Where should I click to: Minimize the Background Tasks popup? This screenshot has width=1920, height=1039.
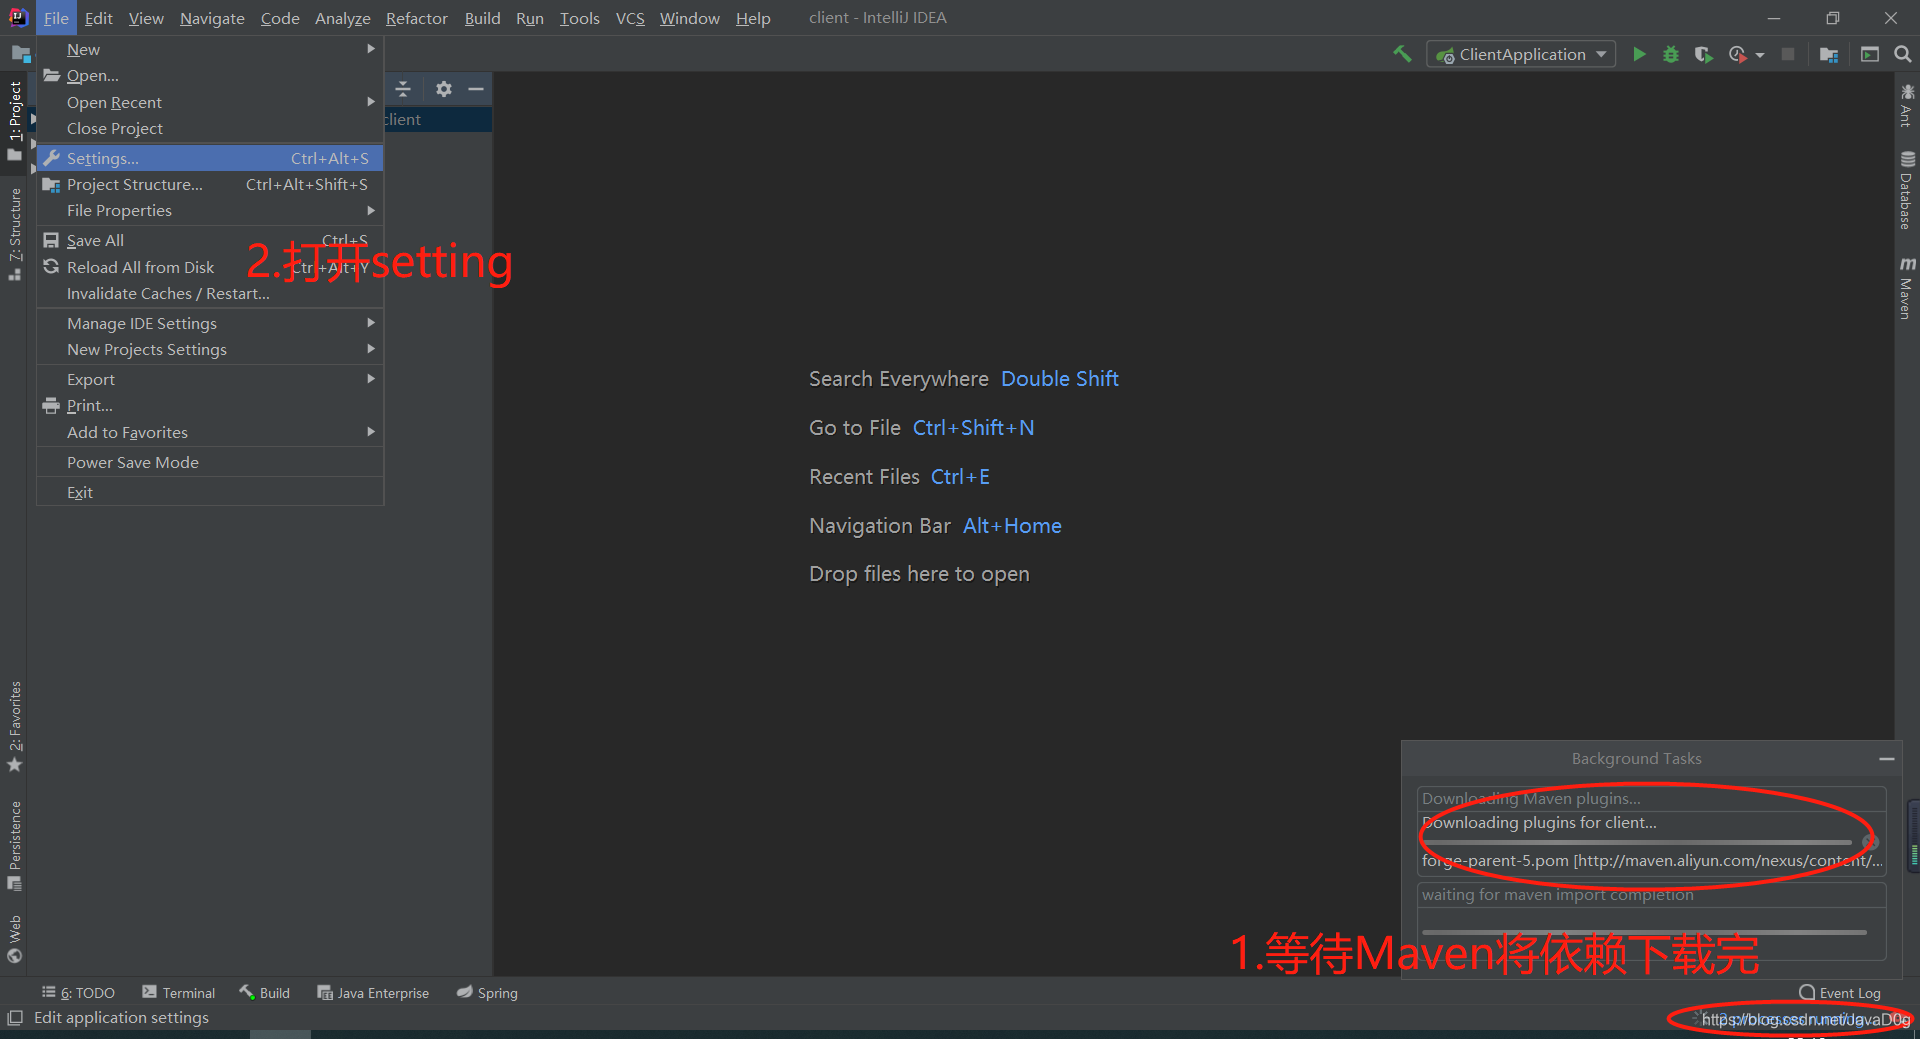(1887, 759)
